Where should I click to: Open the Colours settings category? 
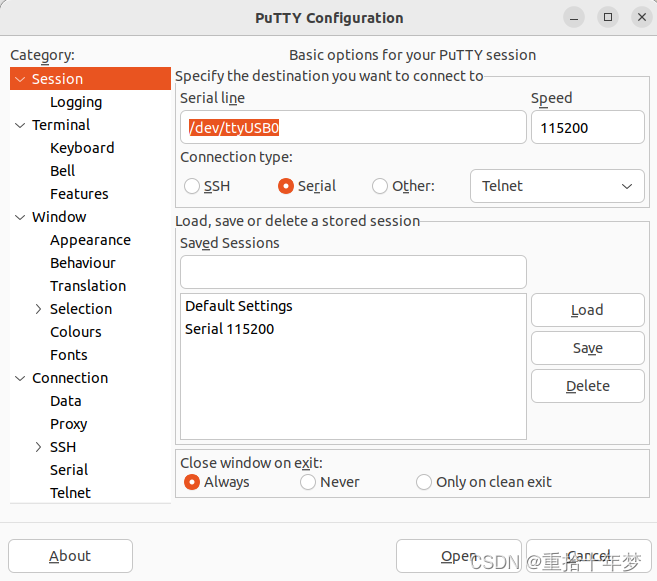(x=76, y=332)
